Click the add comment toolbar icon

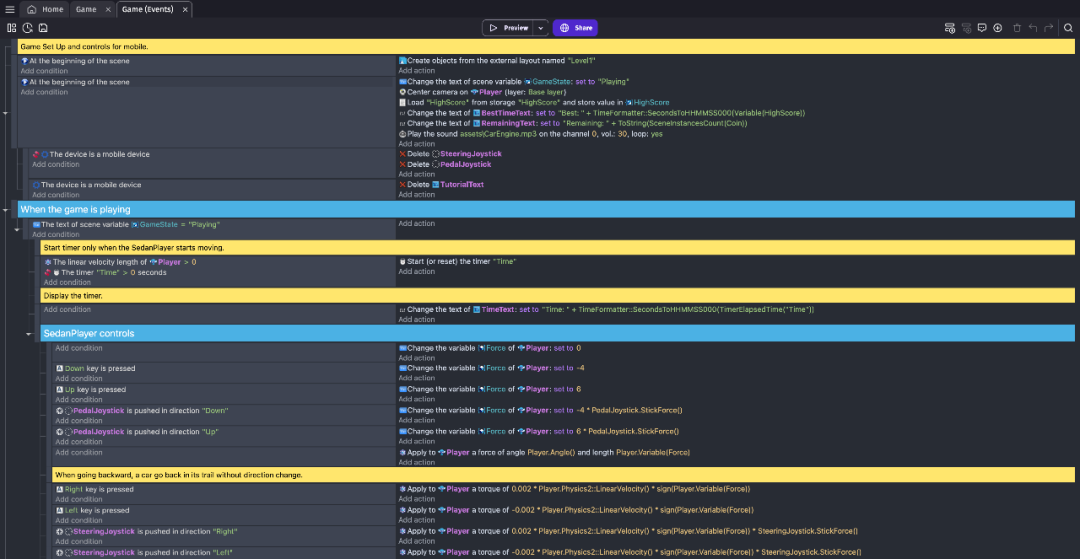click(983, 28)
